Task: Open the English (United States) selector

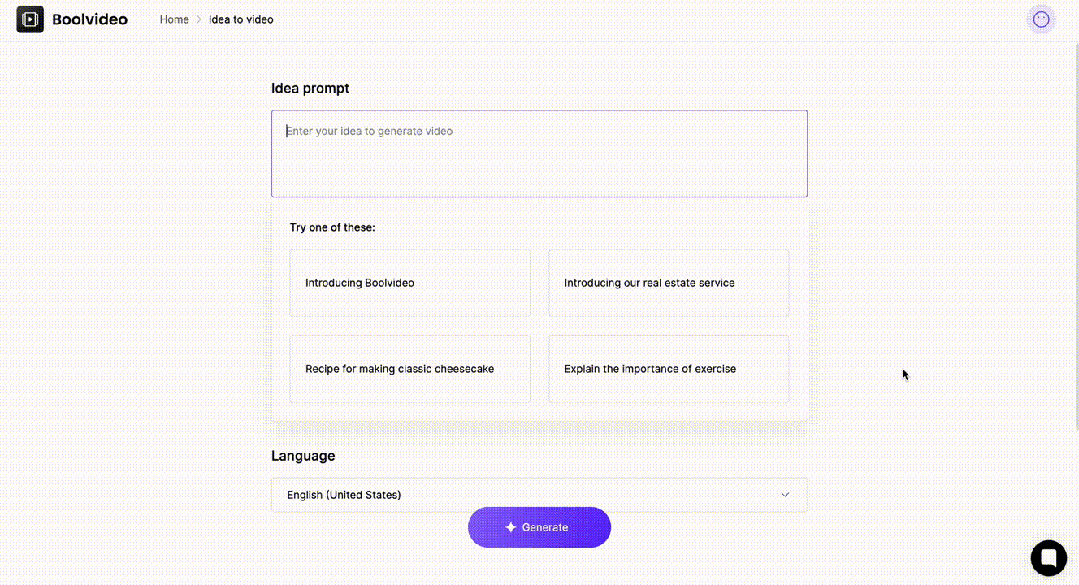Action: (539, 494)
